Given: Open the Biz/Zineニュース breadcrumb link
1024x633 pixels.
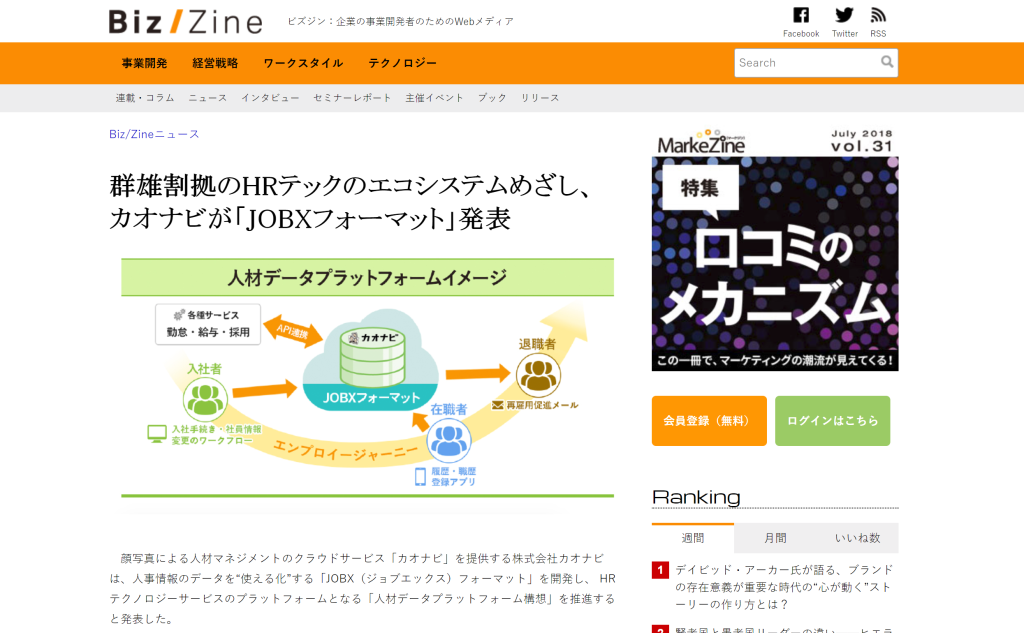Looking at the screenshot, I should (x=154, y=134).
